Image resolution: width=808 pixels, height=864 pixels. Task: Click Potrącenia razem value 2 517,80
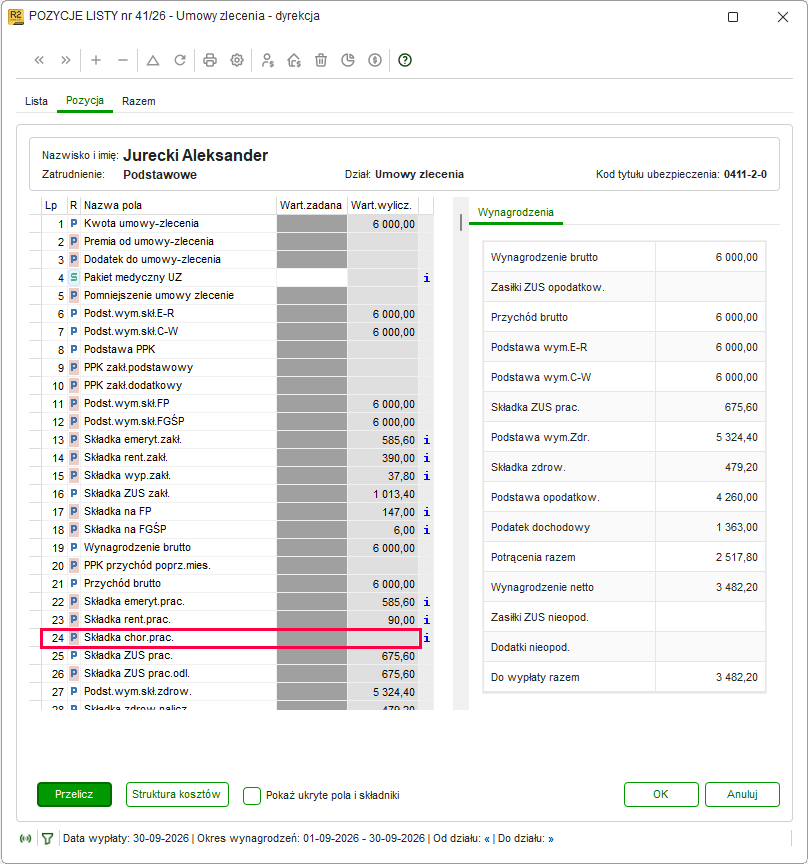737,558
